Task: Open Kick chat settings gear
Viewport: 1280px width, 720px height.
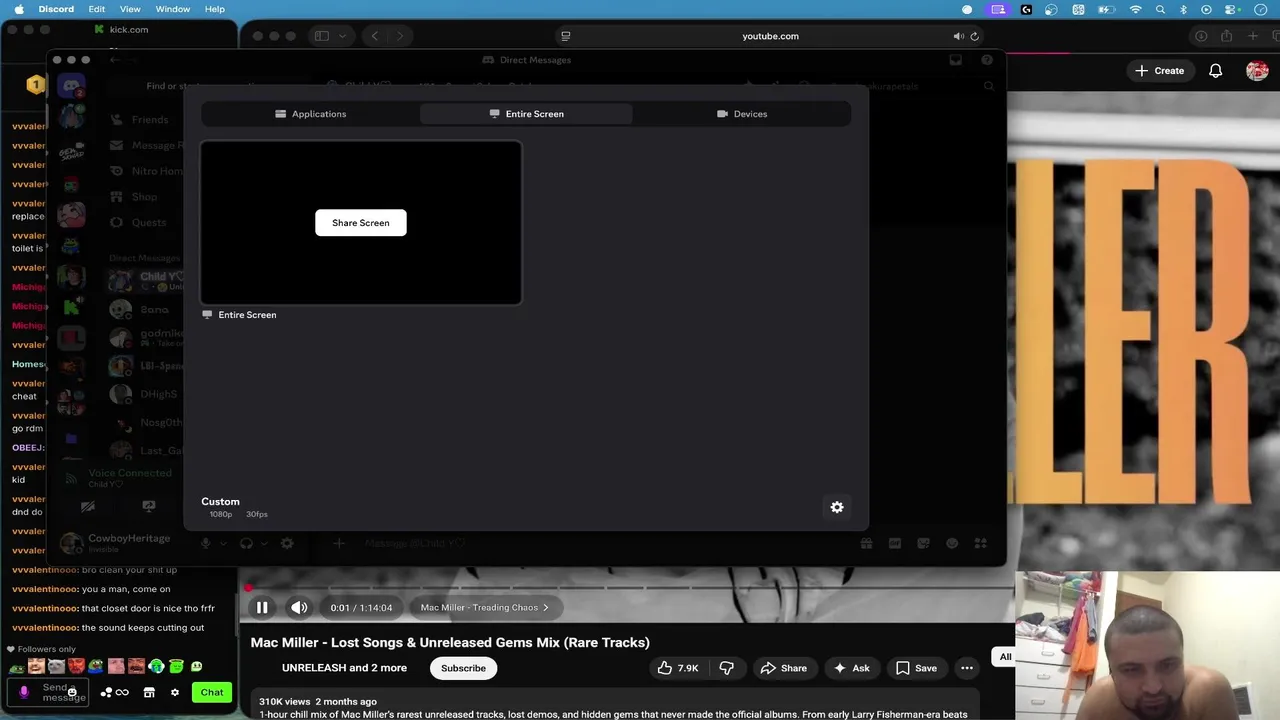Action: tap(175, 692)
